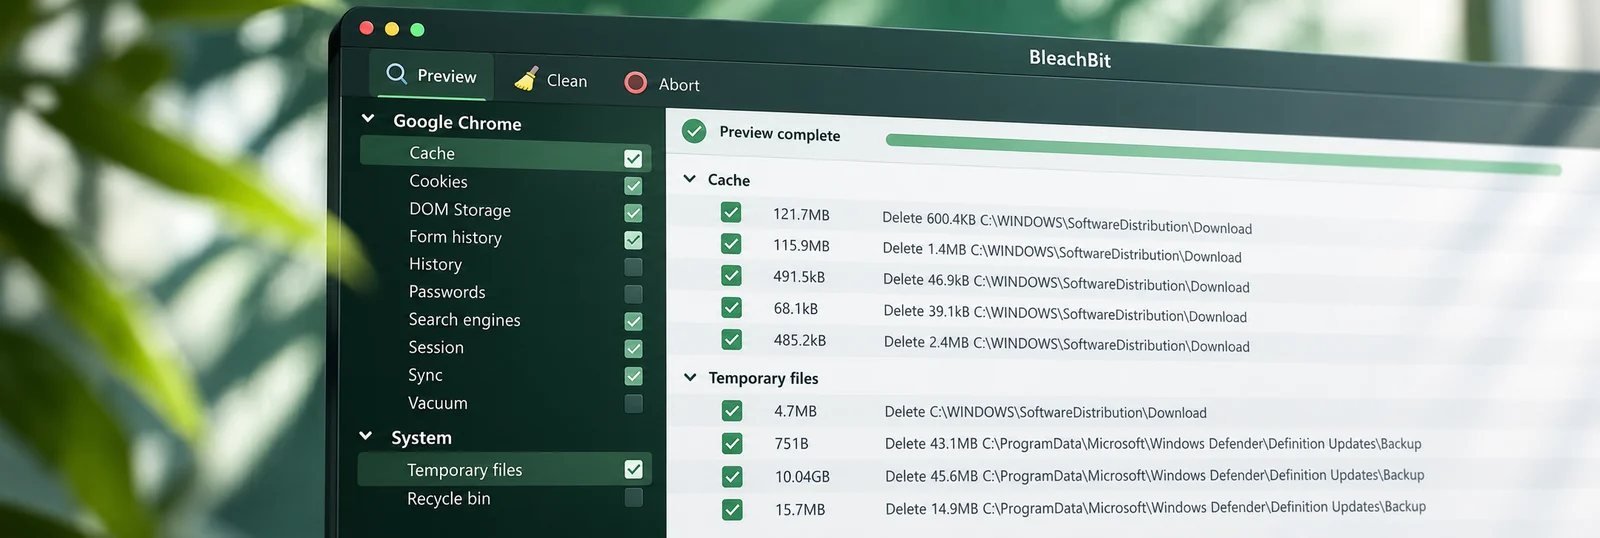Viewport: 1600px width, 538px height.
Task: Collapse the Google Chrome tree group
Action: tap(368, 118)
